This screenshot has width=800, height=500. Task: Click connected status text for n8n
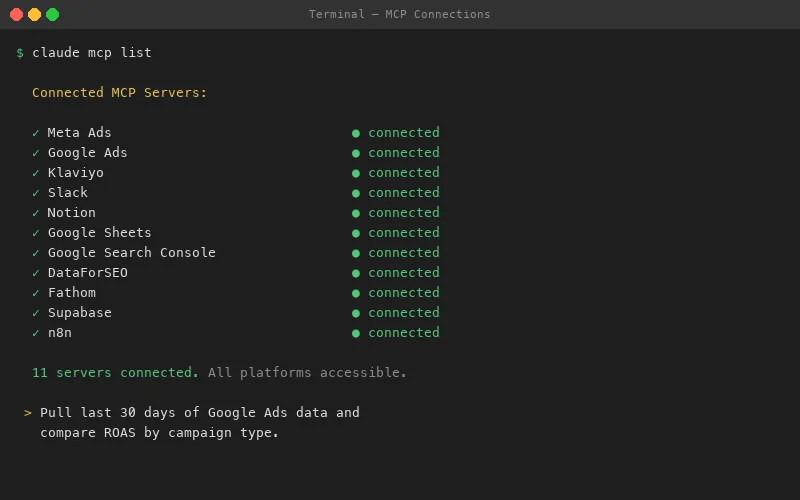coord(404,333)
